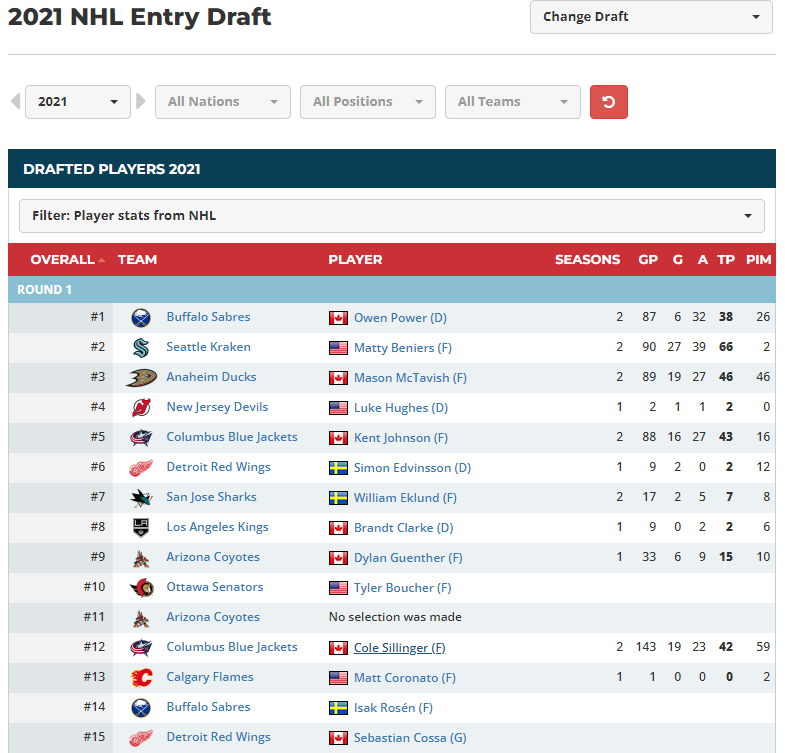Open Cole Sillinger player page
Image resolution: width=785 pixels, height=753 pixels.
pyautogui.click(x=391, y=648)
